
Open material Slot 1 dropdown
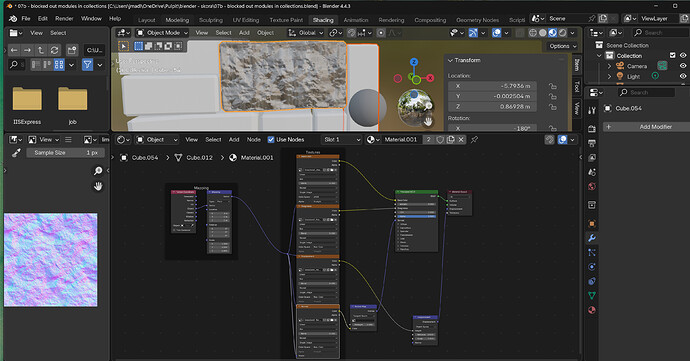tap(341, 140)
